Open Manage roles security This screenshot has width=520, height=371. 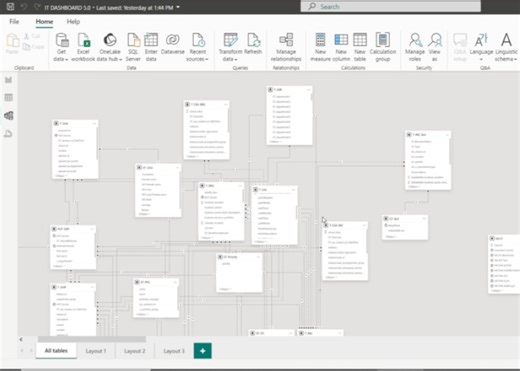pos(415,47)
